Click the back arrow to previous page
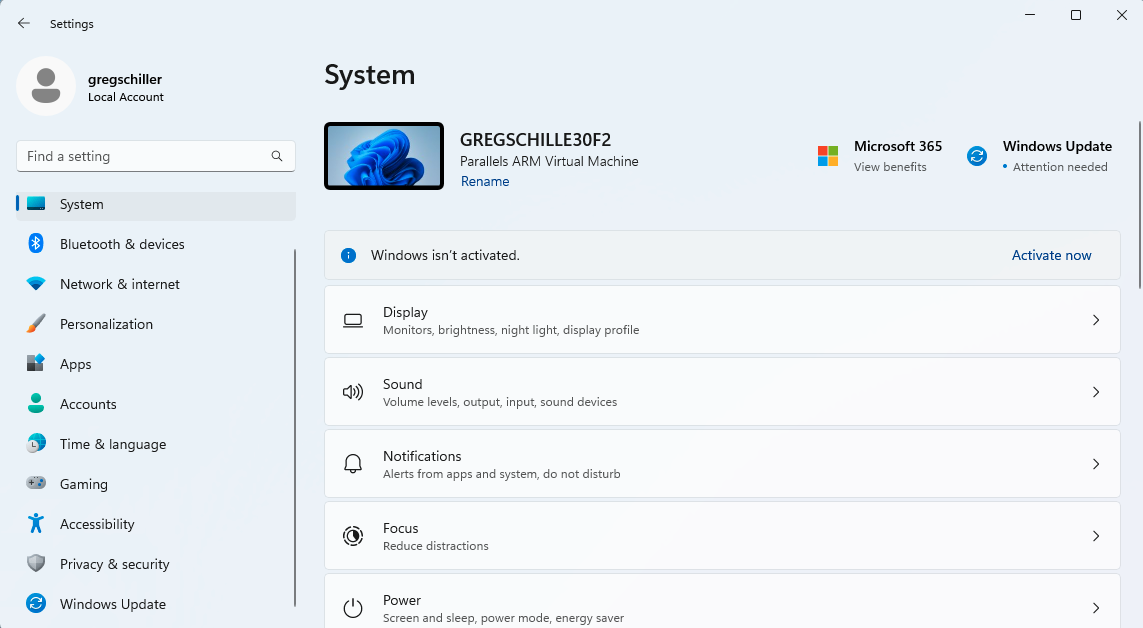Screen dimensions: 1143x628 pos(23,23)
